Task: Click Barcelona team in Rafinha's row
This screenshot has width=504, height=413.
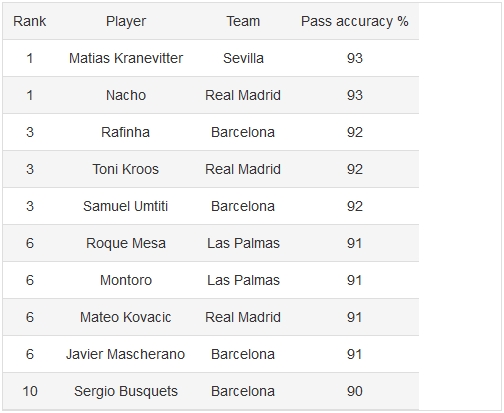Action: 243,132
